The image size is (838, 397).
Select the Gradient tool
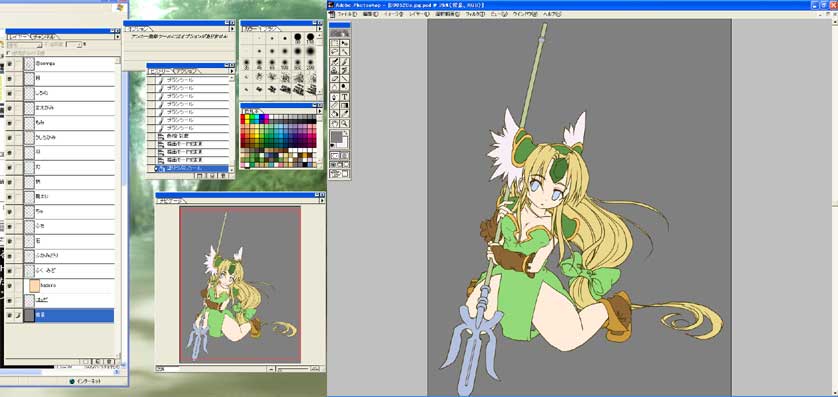coord(345,105)
